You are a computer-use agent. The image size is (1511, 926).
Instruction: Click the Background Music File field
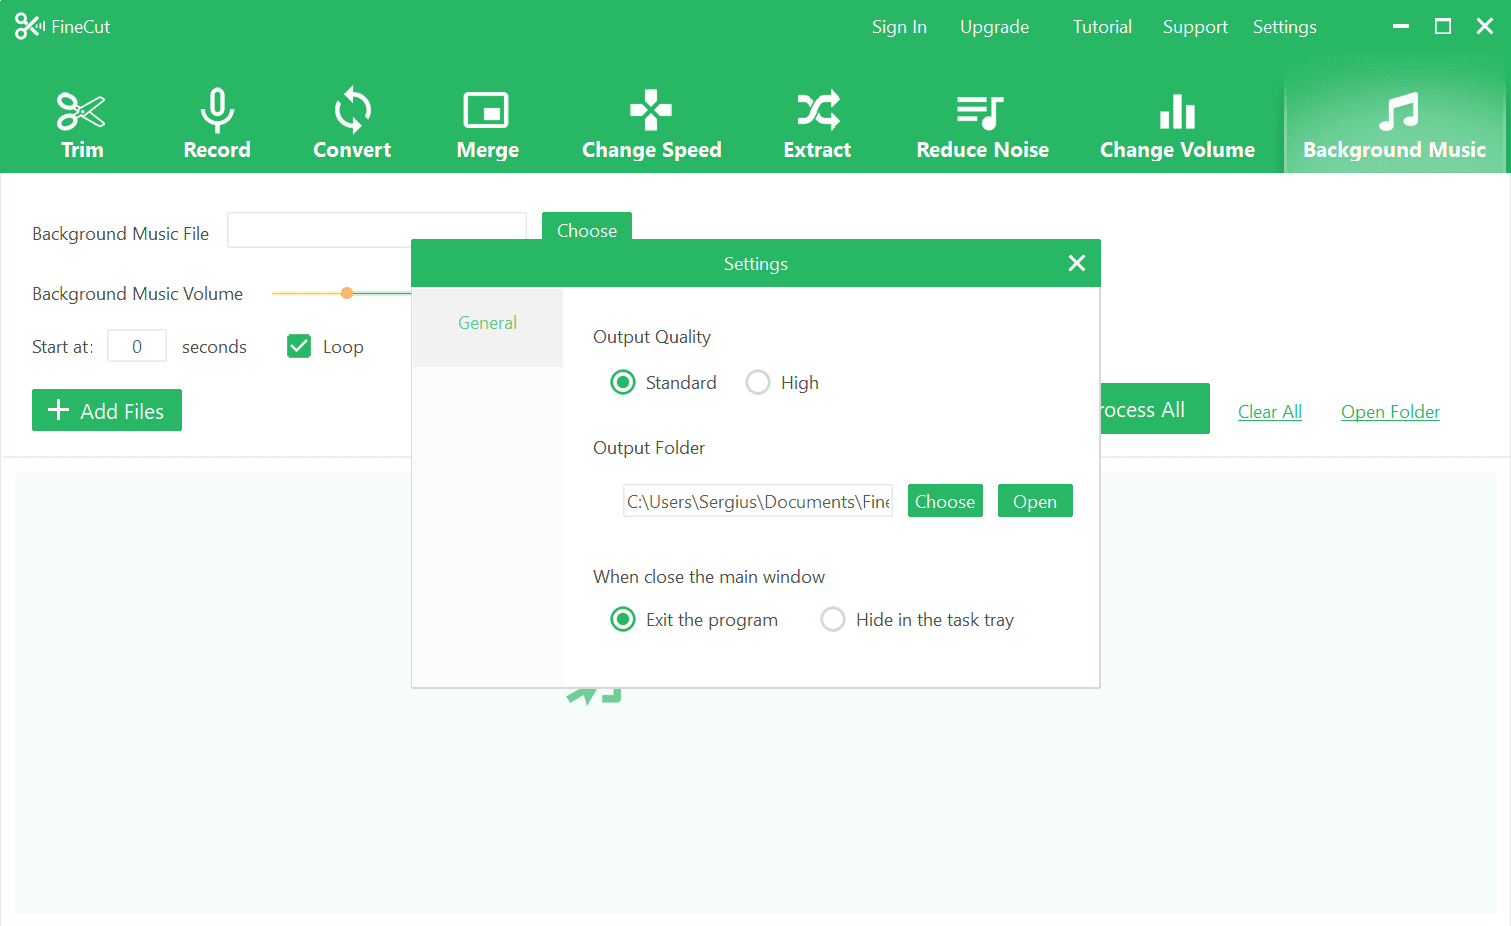pyautogui.click(x=376, y=230)
